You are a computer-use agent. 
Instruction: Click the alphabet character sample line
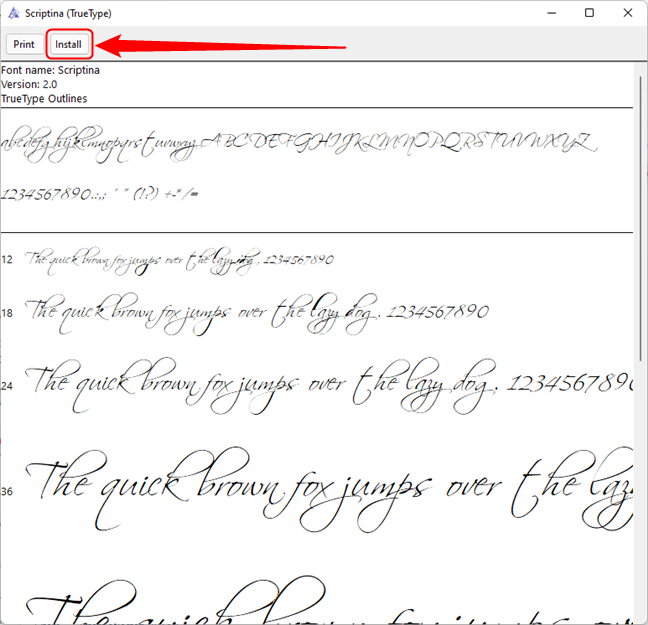coord(299,145)
